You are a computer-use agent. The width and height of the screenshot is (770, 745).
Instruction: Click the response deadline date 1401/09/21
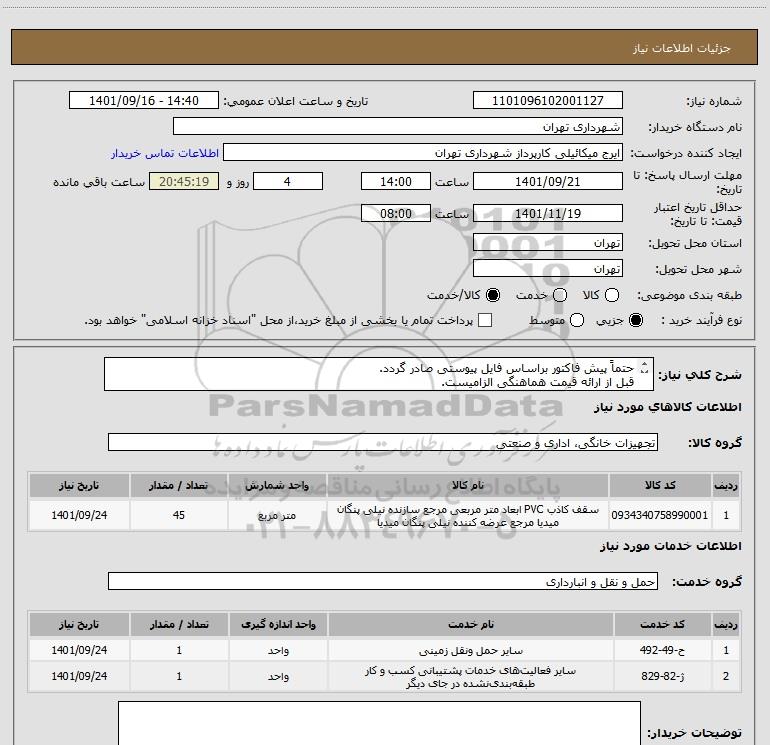click(548, 181)
